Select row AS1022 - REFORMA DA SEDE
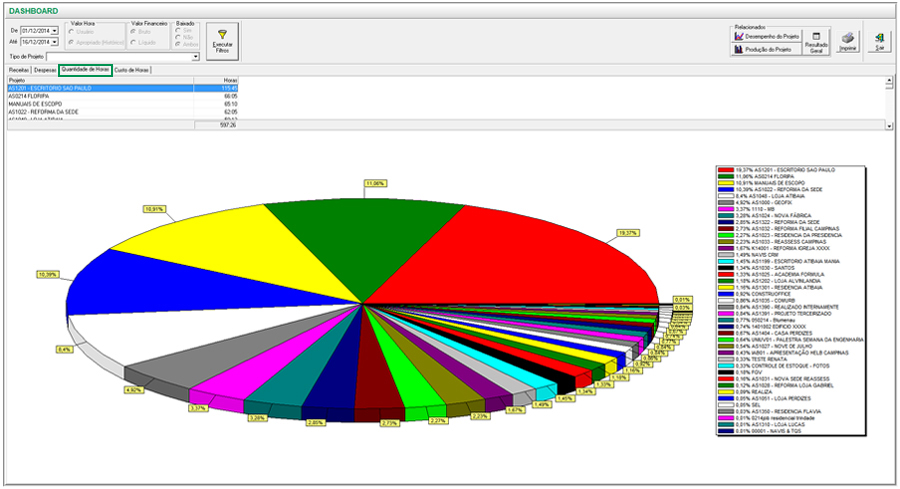The width and height of the screenshot is (900, 489). pyautogui.click(x=122, y=112)
